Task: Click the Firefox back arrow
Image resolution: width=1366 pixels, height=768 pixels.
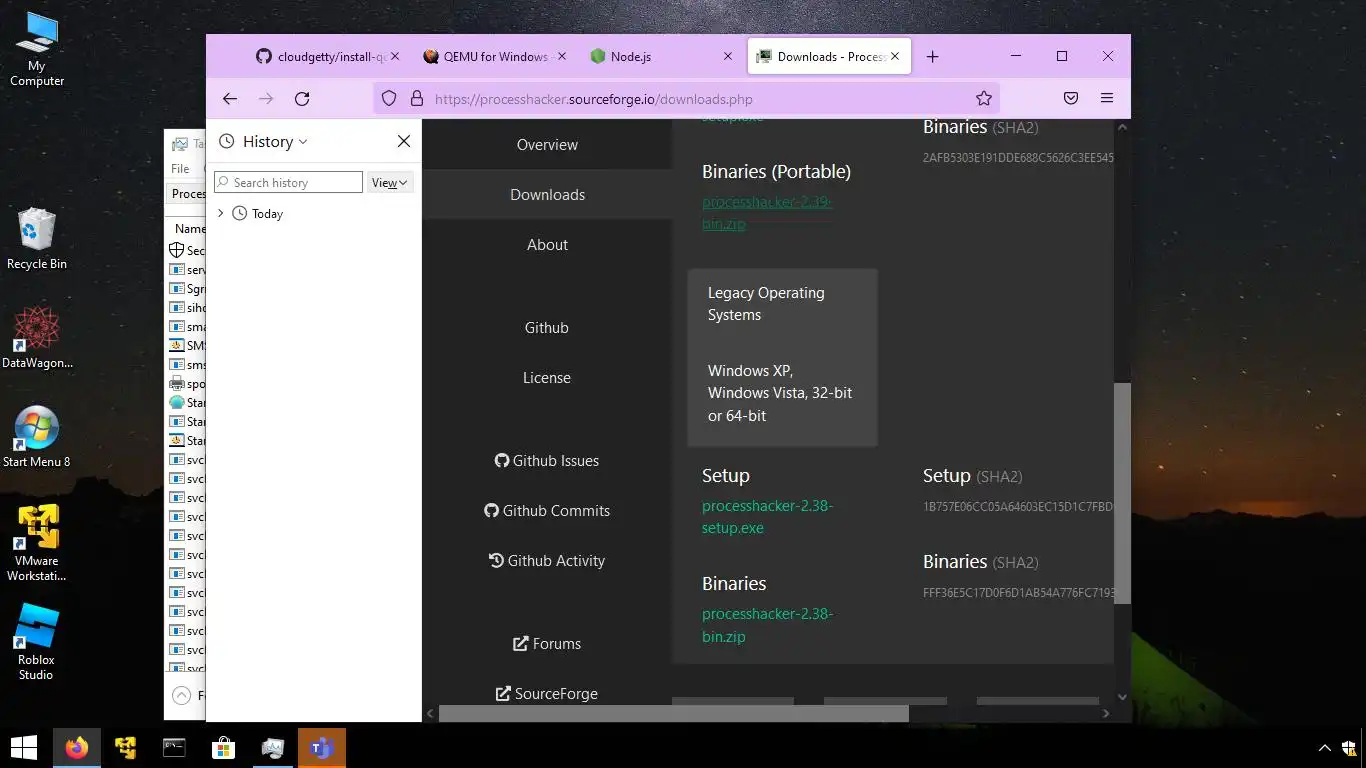Action: tap(230, 98)
